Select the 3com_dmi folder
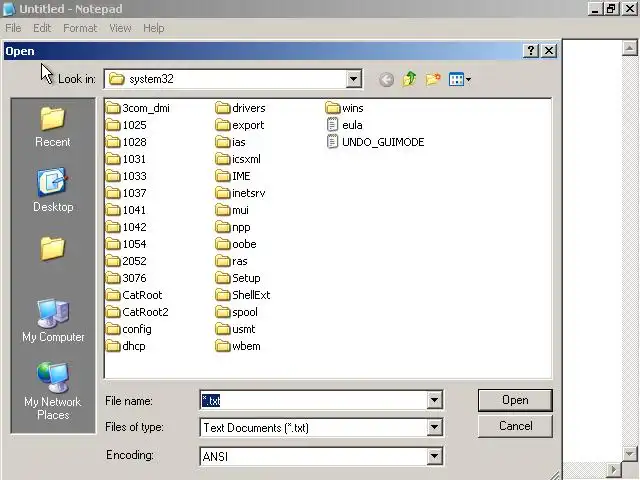 point(138,108)
